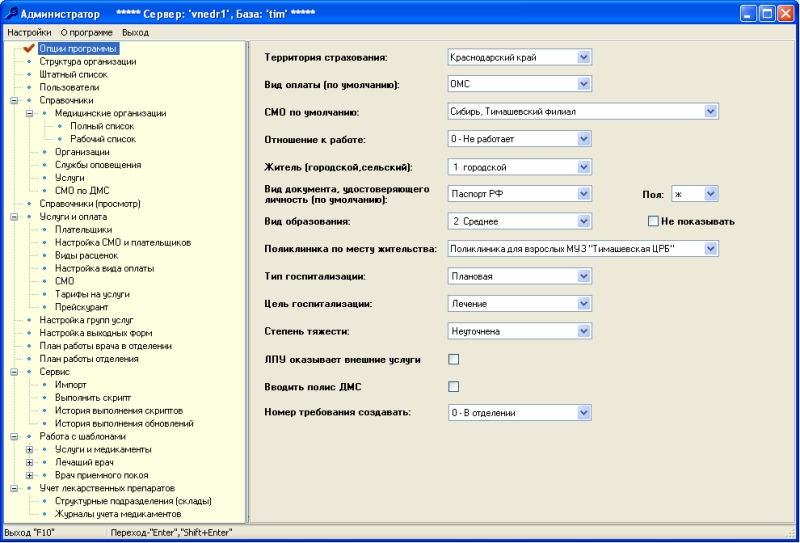The image size is (800, 543).
Task: Enable Вводить полис ДМС checkbox
Action: pos(454,387)
